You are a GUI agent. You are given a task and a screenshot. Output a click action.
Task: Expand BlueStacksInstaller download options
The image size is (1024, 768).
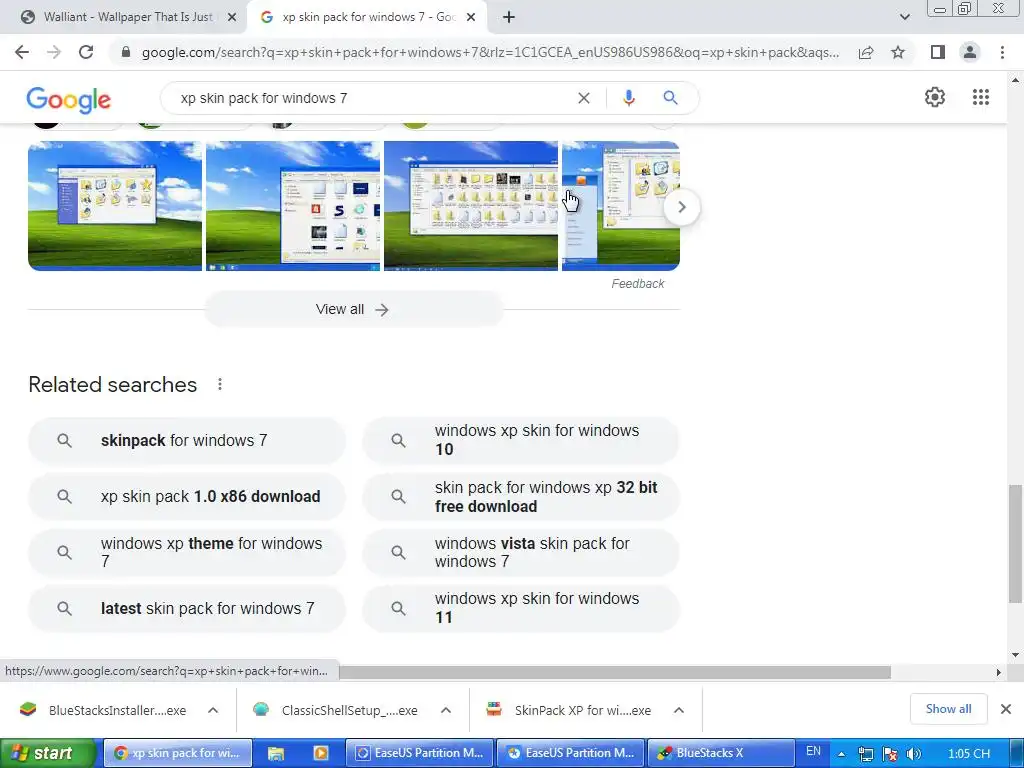[213, 711]
